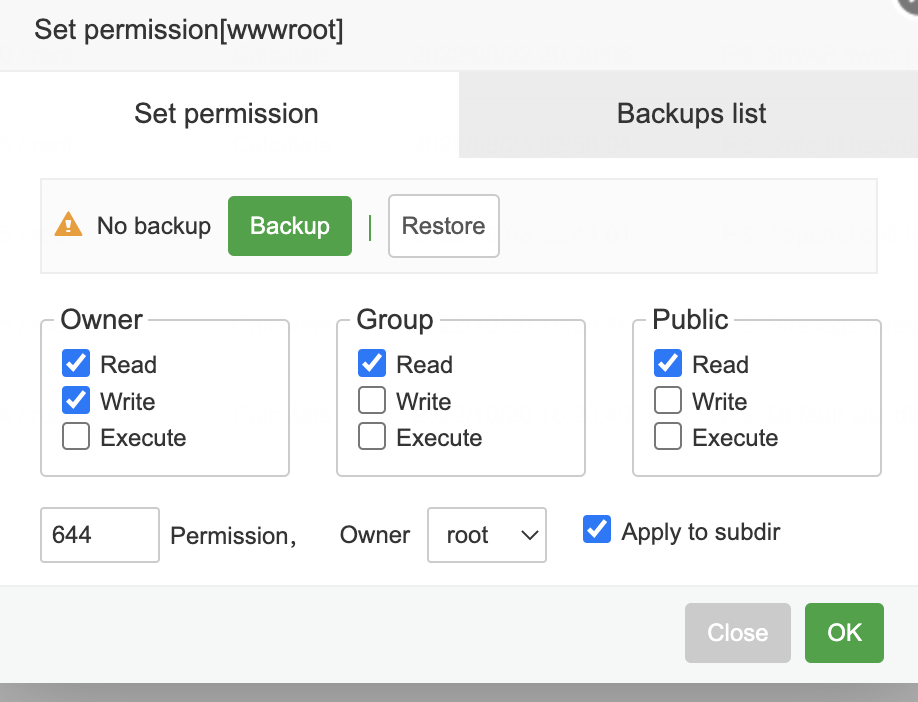Toggle the Apply to subdir checkbox
Image resolution: width=918 pixels, height=702 pixels.
point(597,530)
